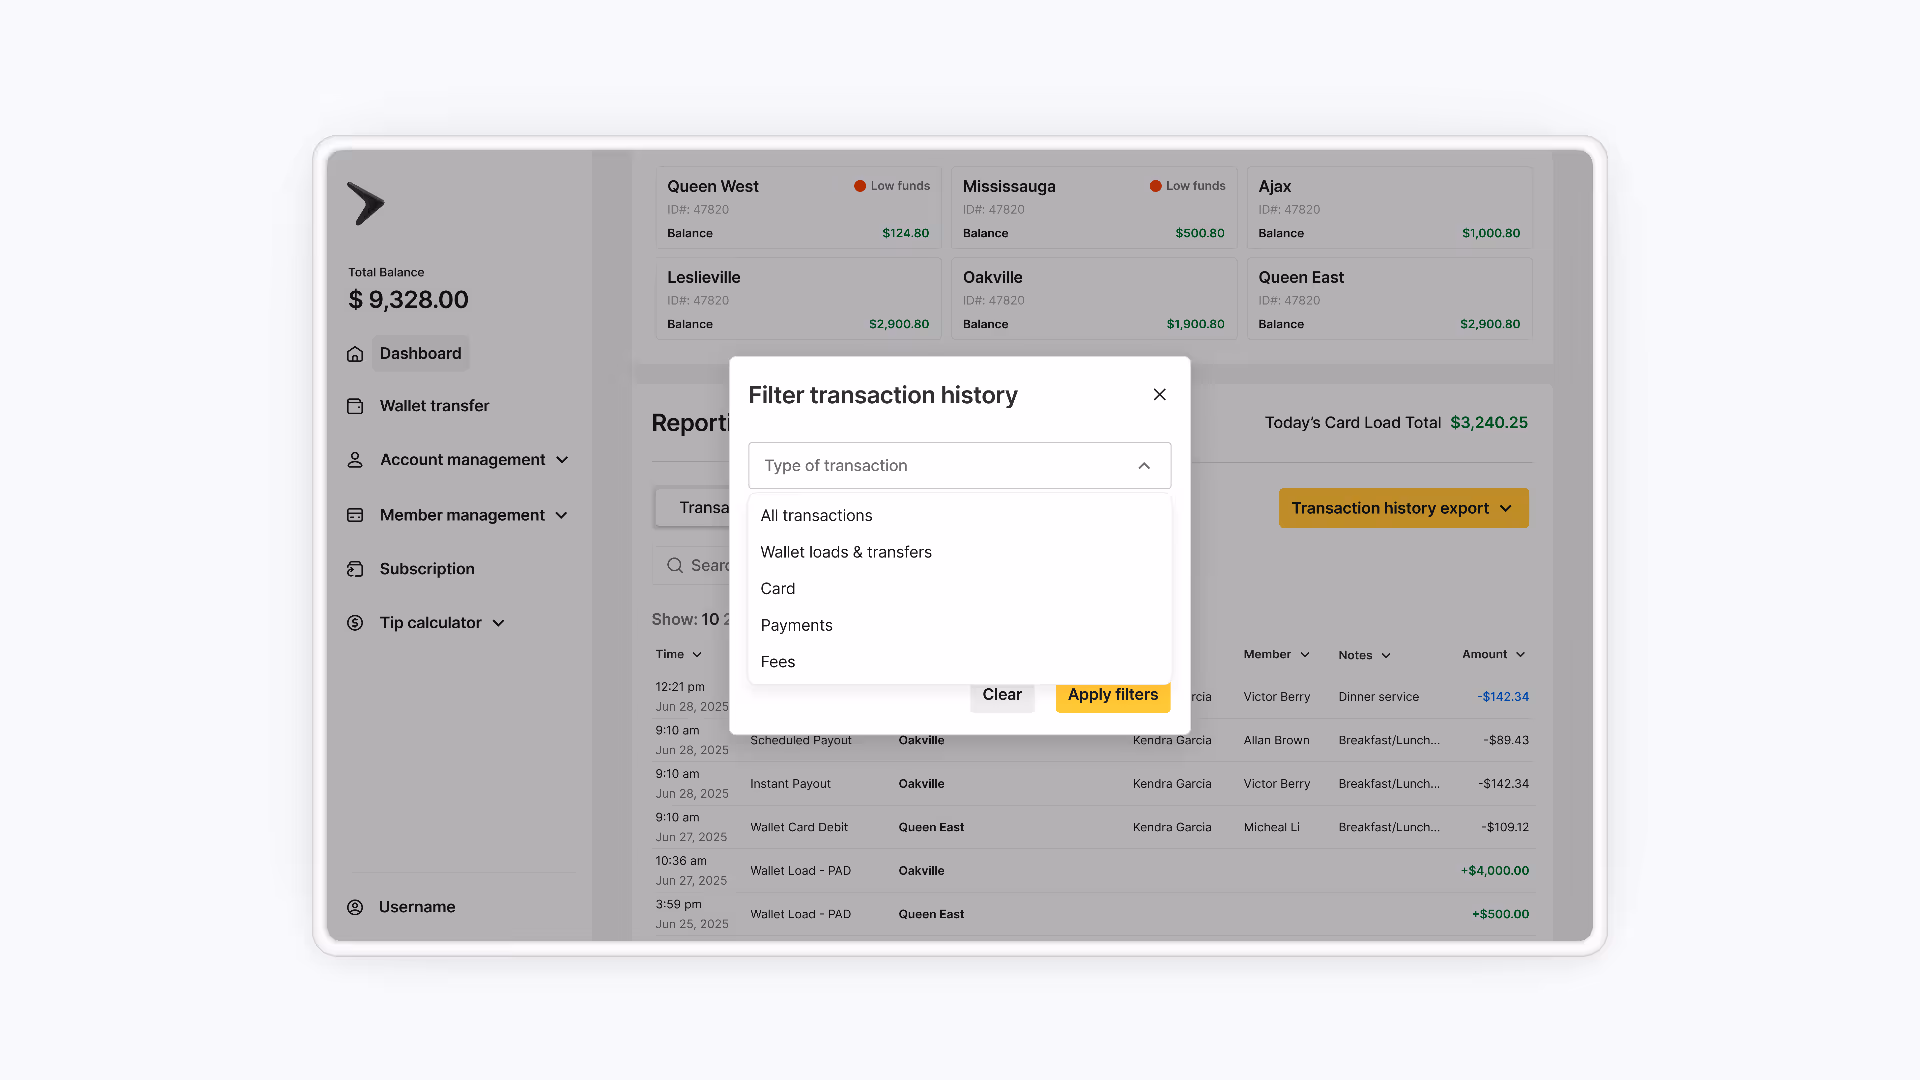
Task: Open Subscription using its sidebar icon
Action: [355, 568]
